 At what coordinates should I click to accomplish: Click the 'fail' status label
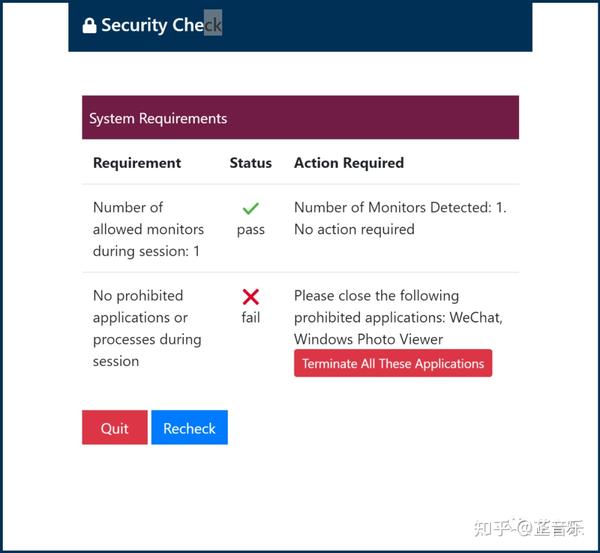coord(251,318)
